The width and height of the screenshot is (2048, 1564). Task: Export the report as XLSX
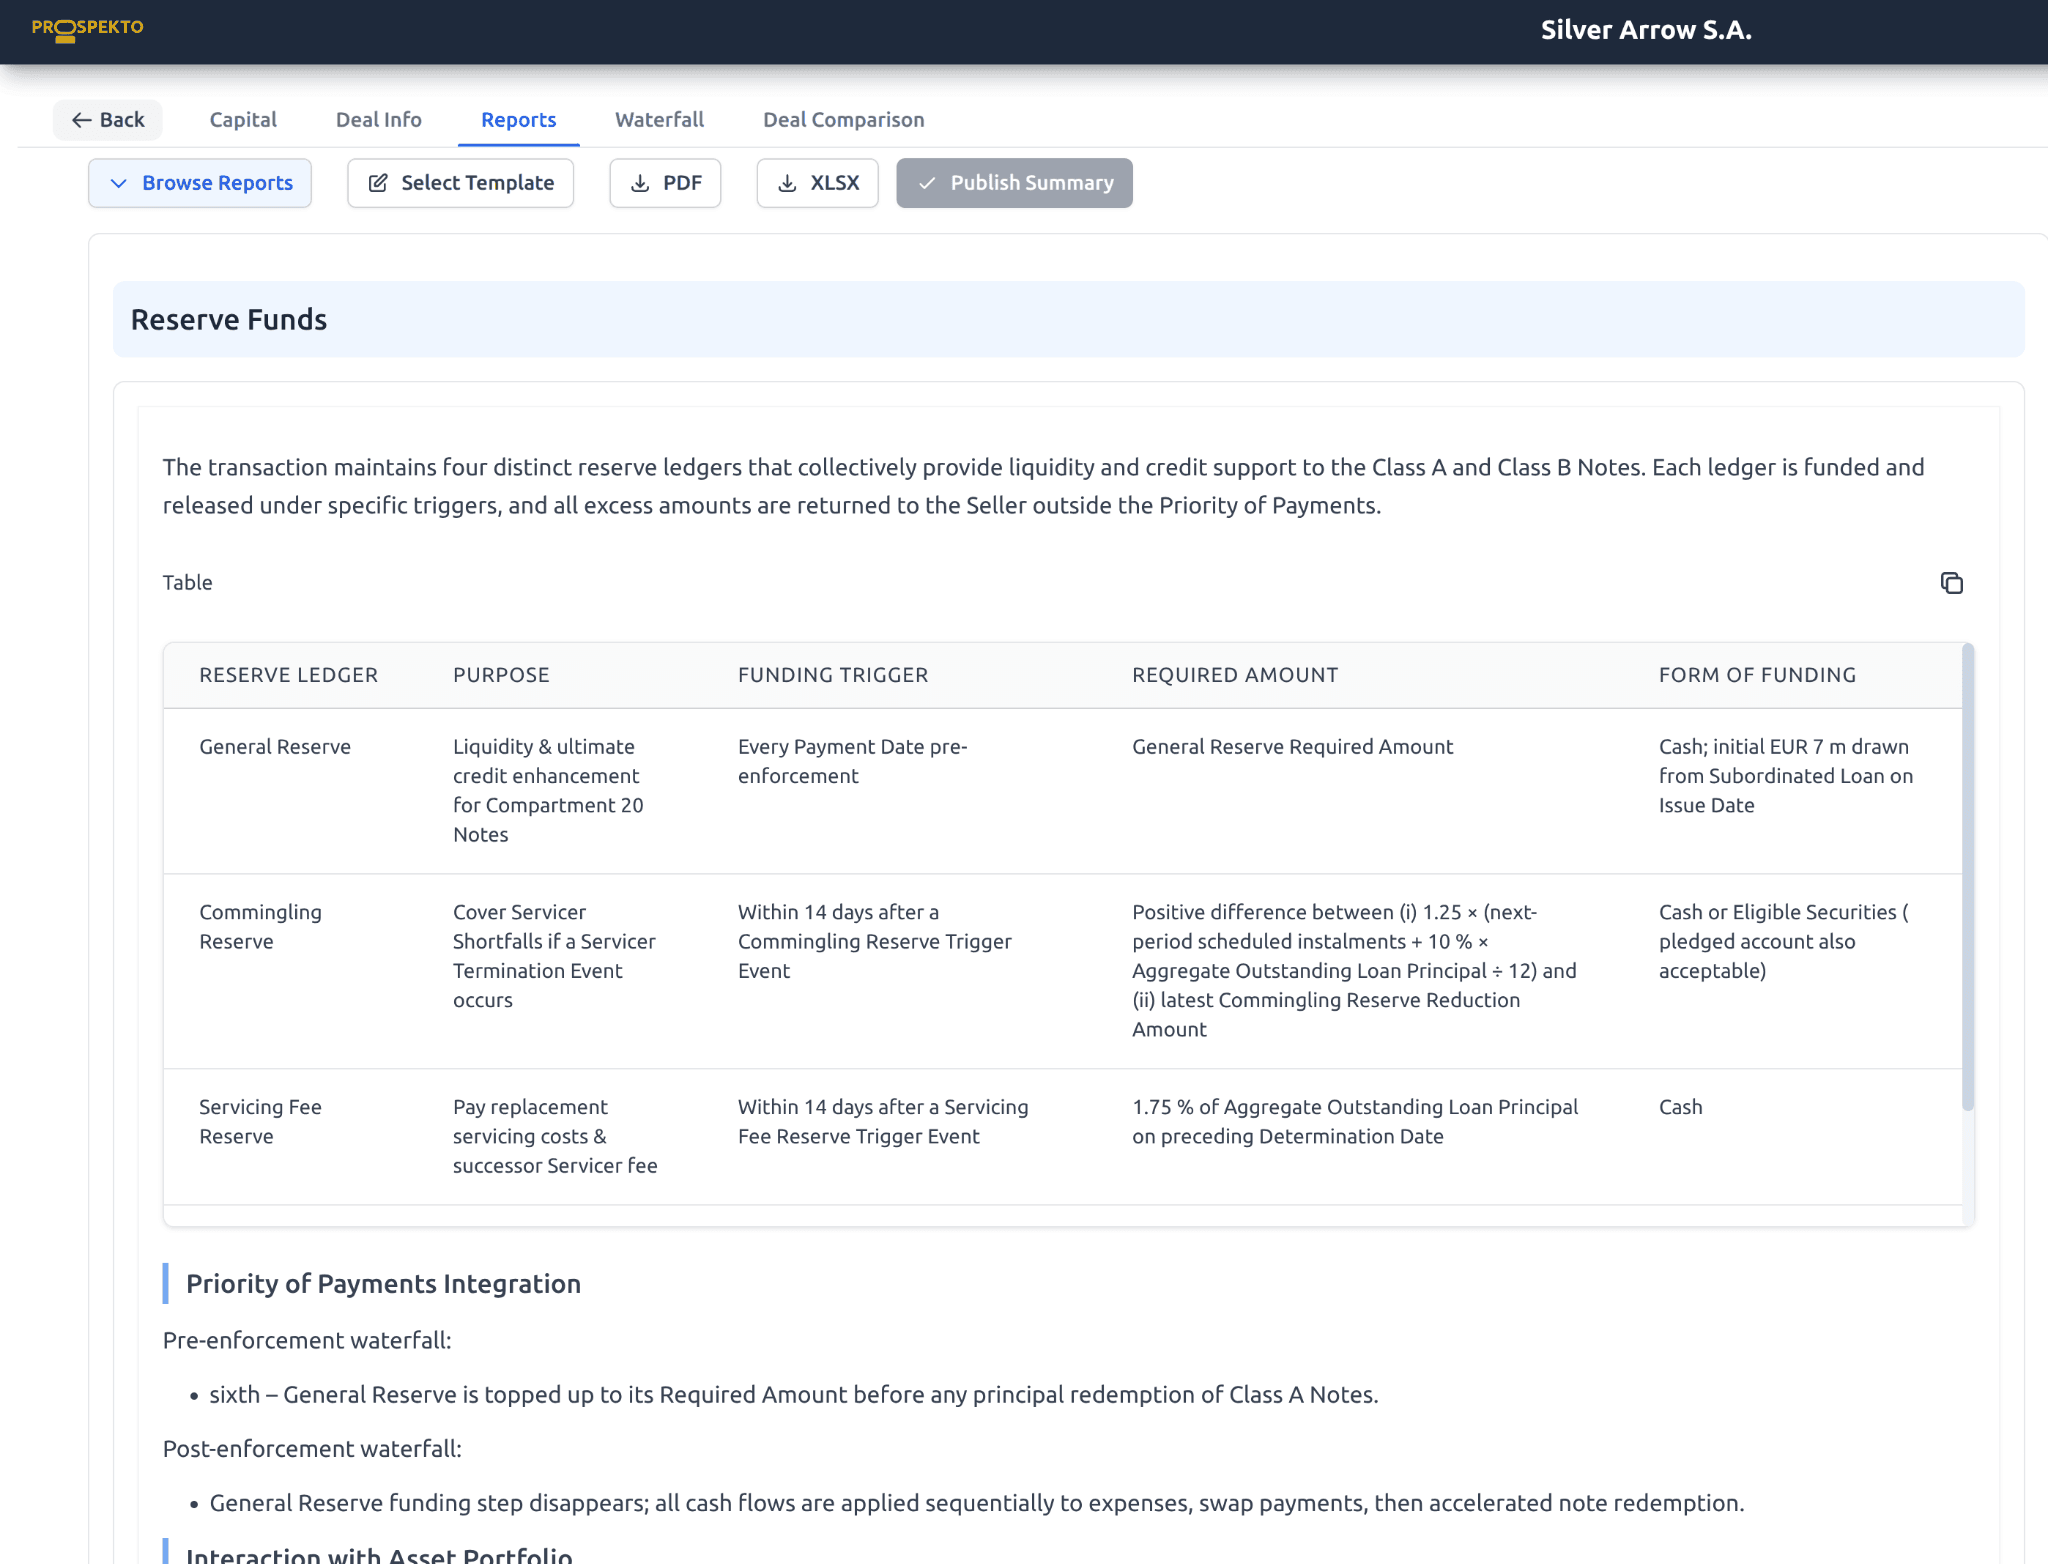(x=817, y=183)
